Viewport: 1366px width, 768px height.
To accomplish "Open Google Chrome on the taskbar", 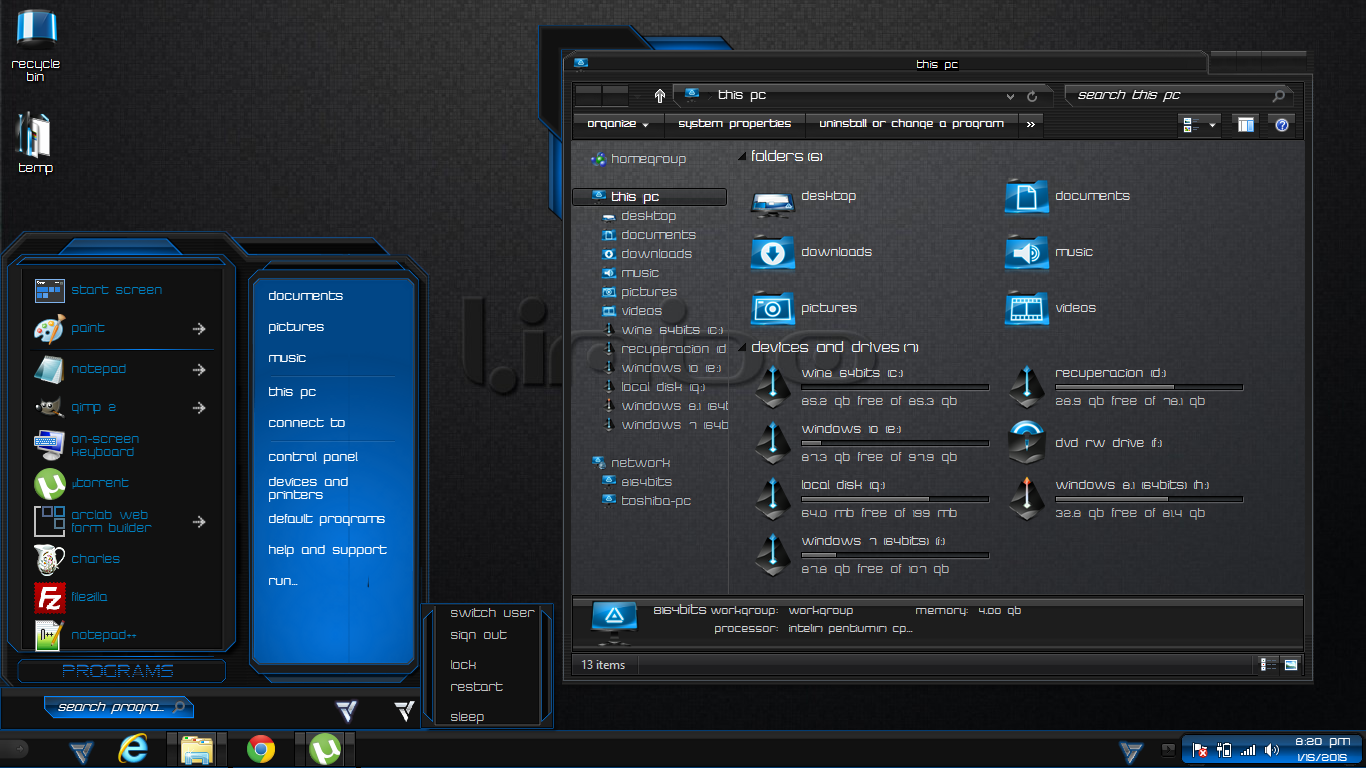I will coord(261,749).
